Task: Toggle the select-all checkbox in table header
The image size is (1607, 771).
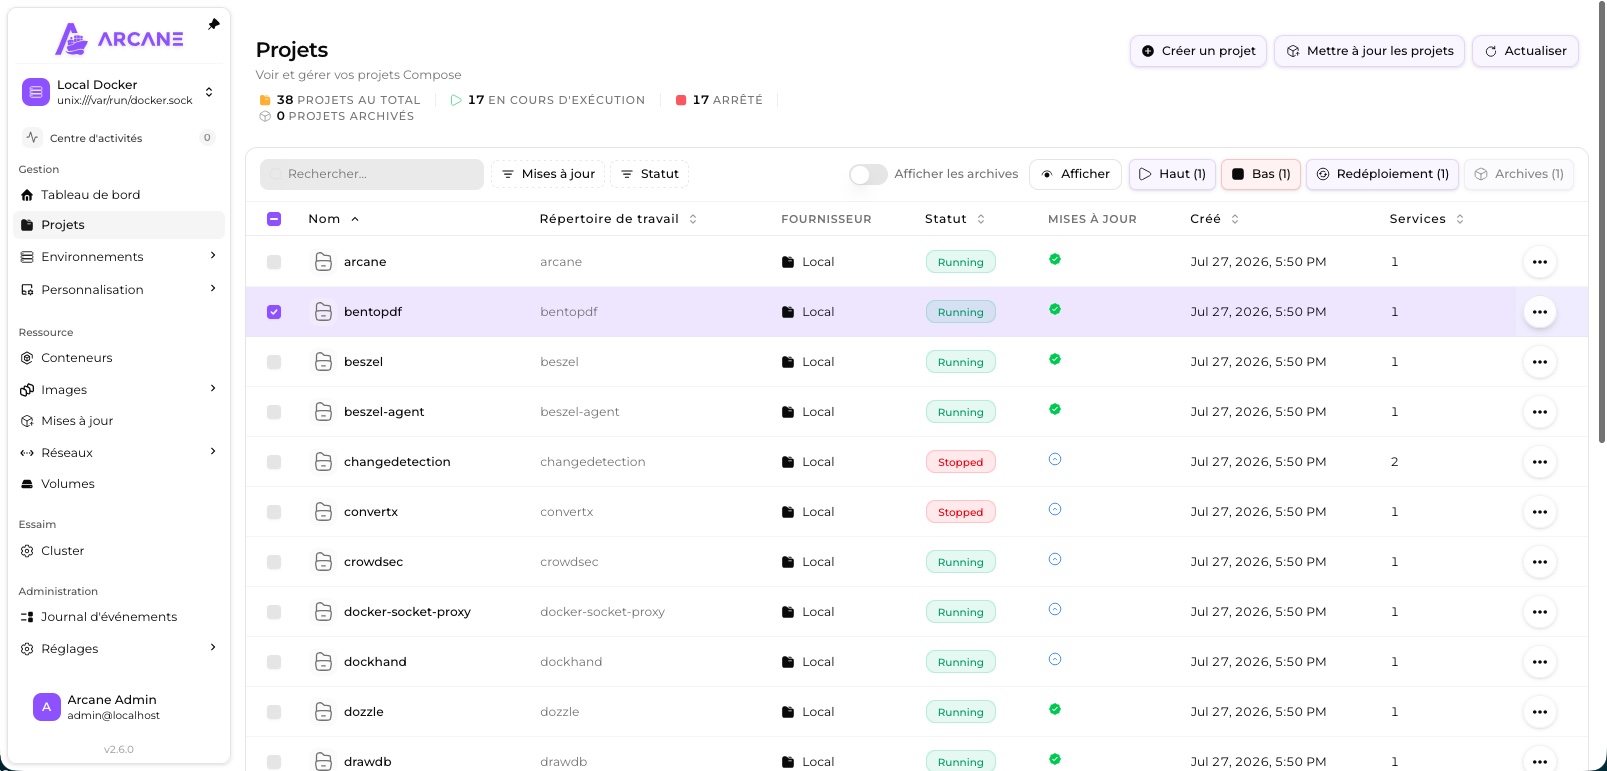Action: click(x=274, y=219)
